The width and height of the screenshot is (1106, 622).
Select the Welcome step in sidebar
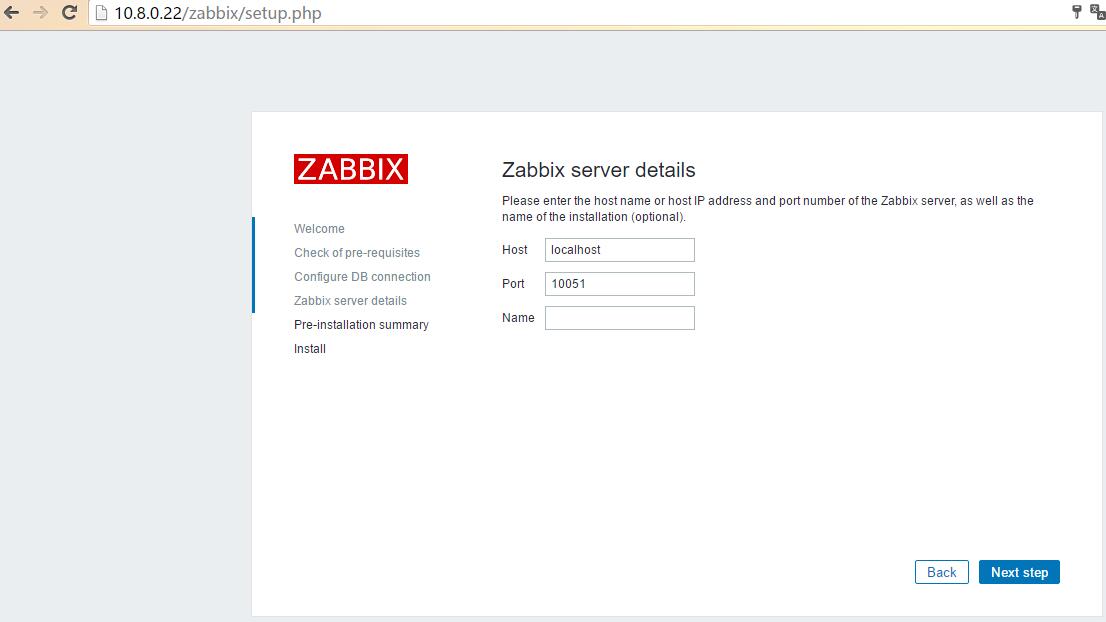point(320,228)
